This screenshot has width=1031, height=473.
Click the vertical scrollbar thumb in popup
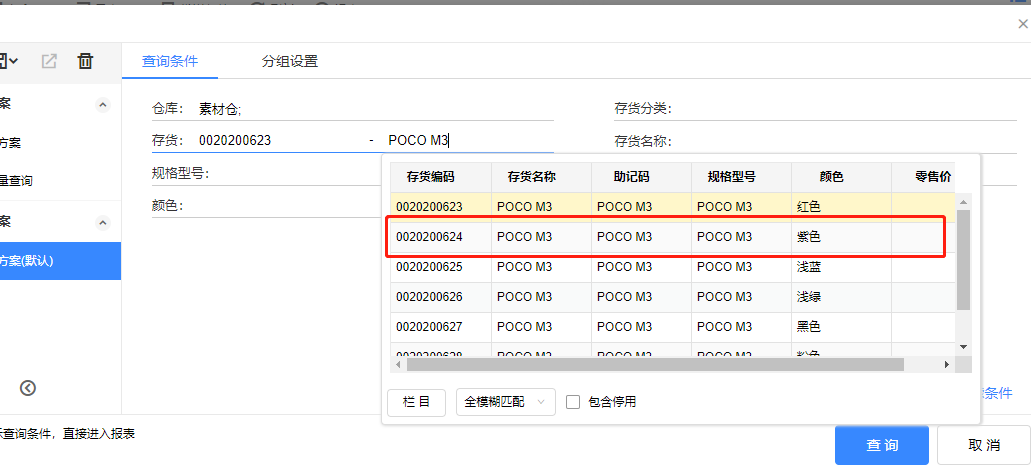point(963,260)
